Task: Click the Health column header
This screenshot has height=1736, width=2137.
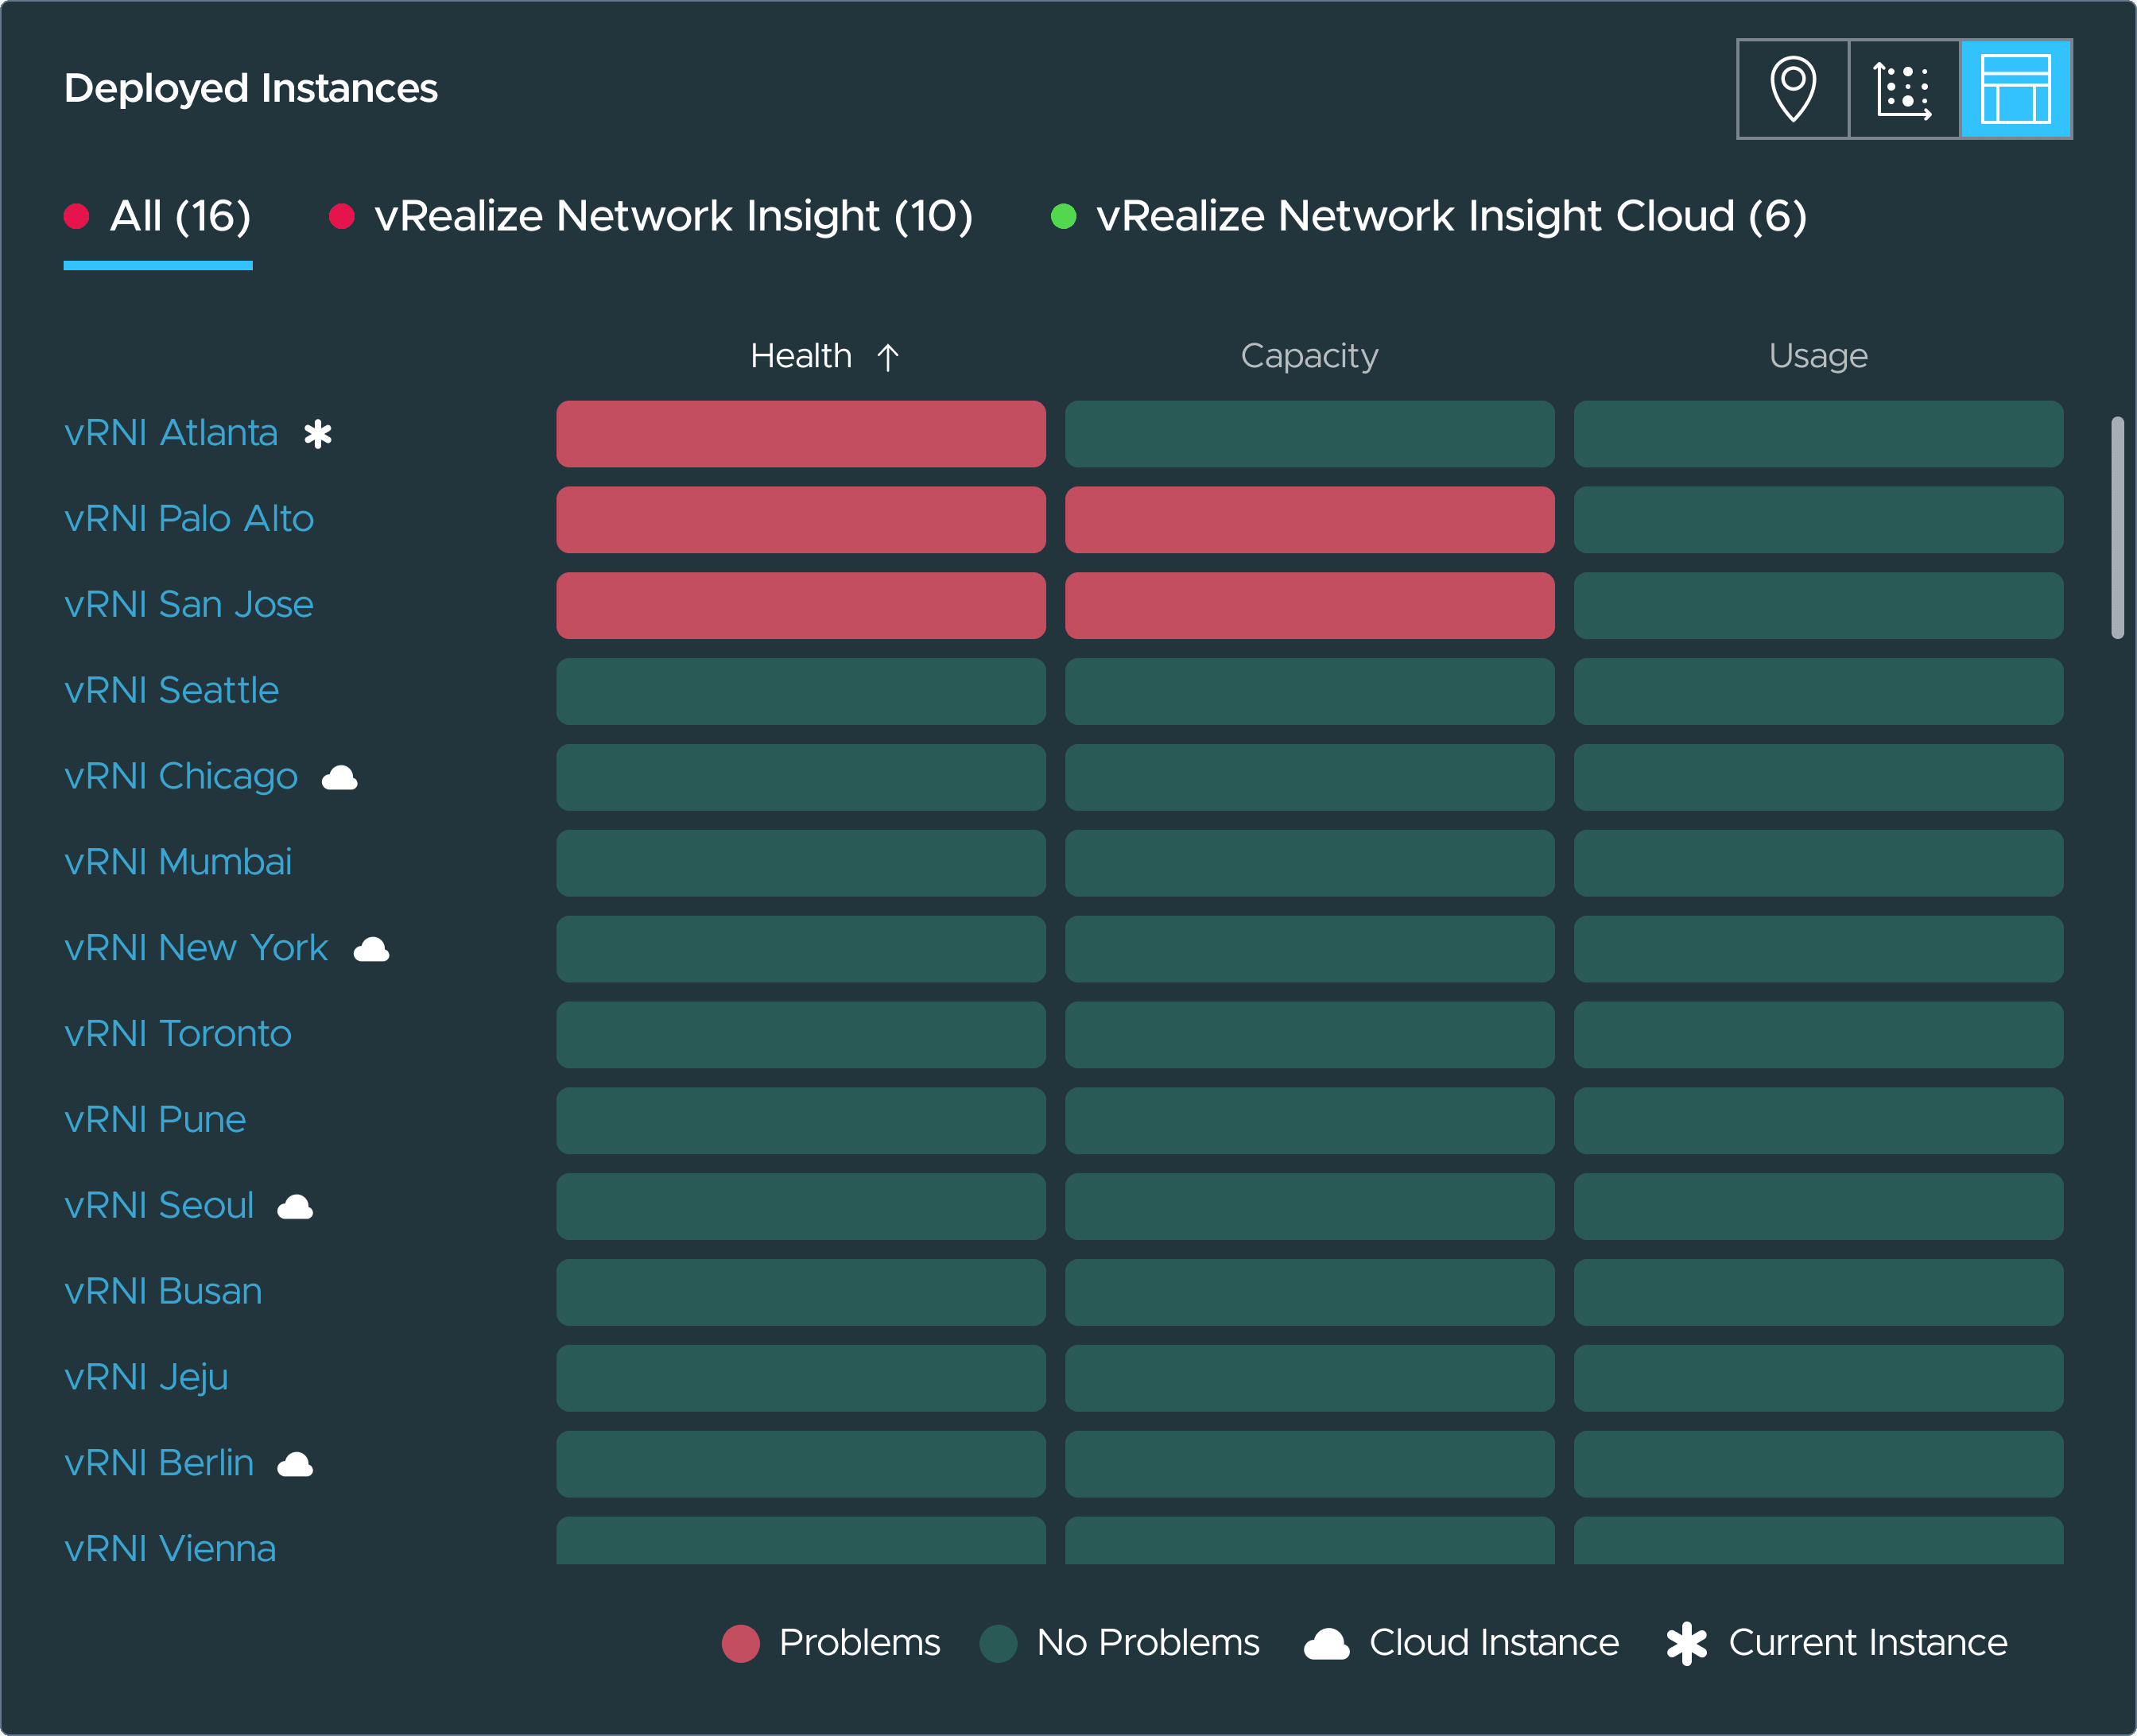Action: [801, 356]
